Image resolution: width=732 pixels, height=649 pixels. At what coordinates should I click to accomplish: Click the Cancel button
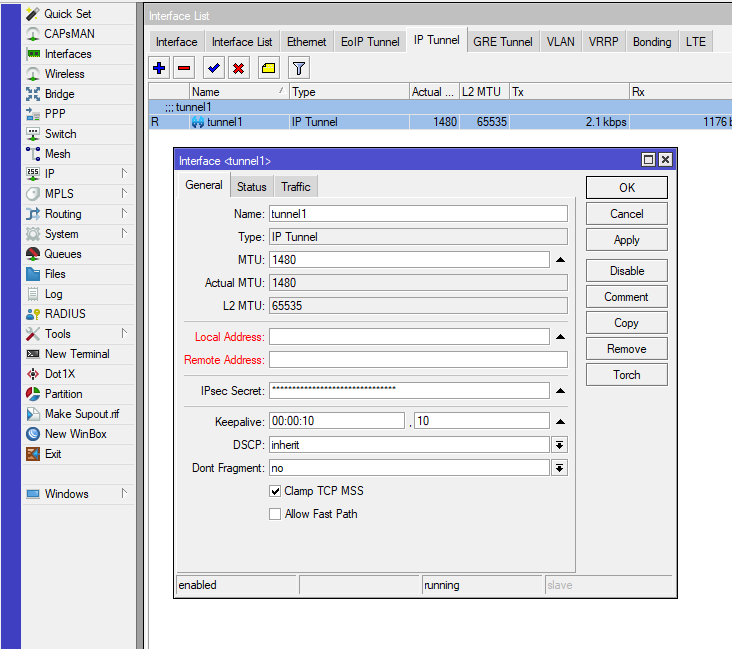tap(626, 214)
